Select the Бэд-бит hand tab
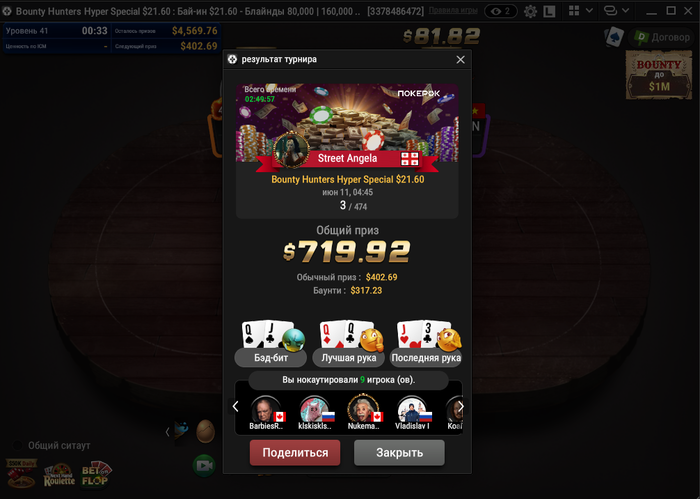This screenshot has width=700, height=499. coord(271,358)
